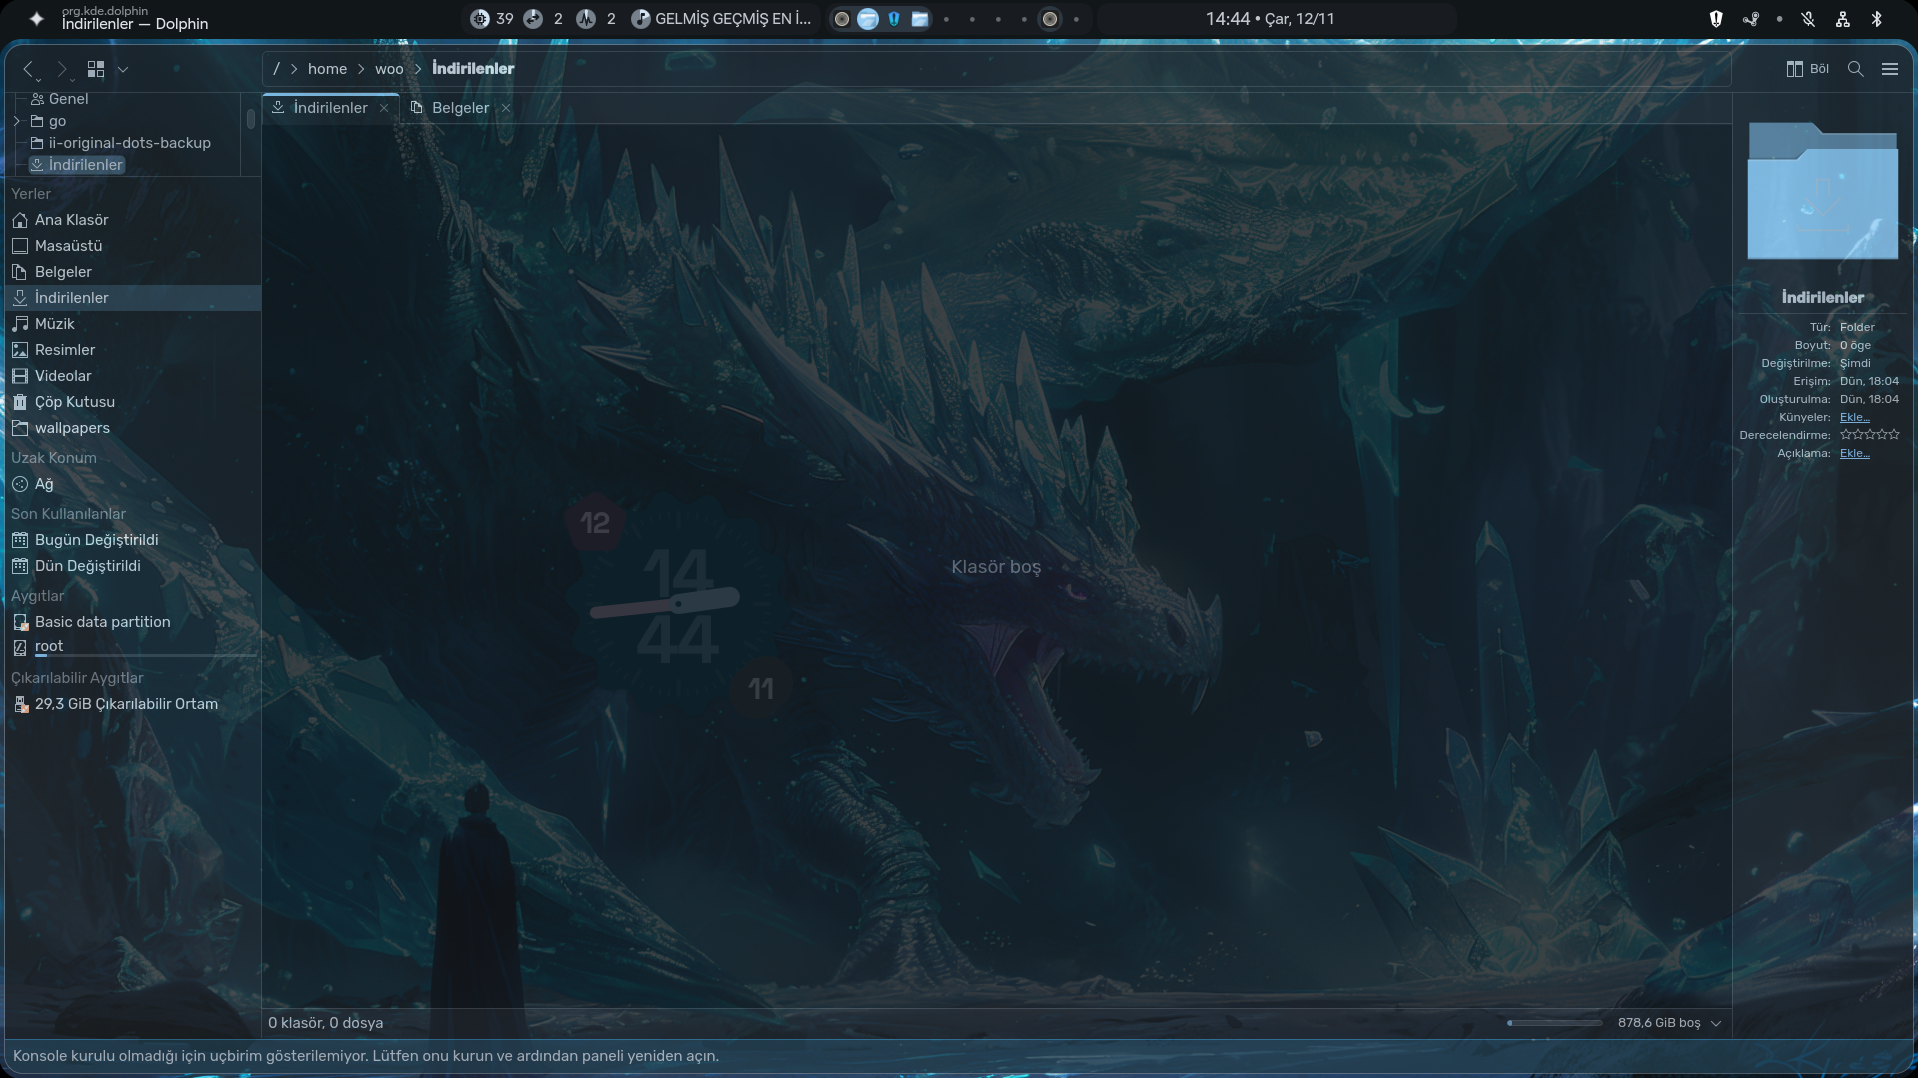This screenshot has width=1918, height=1078.
Task: Set Derecelendirme rating to five stars
Action: click(1894, 435)
